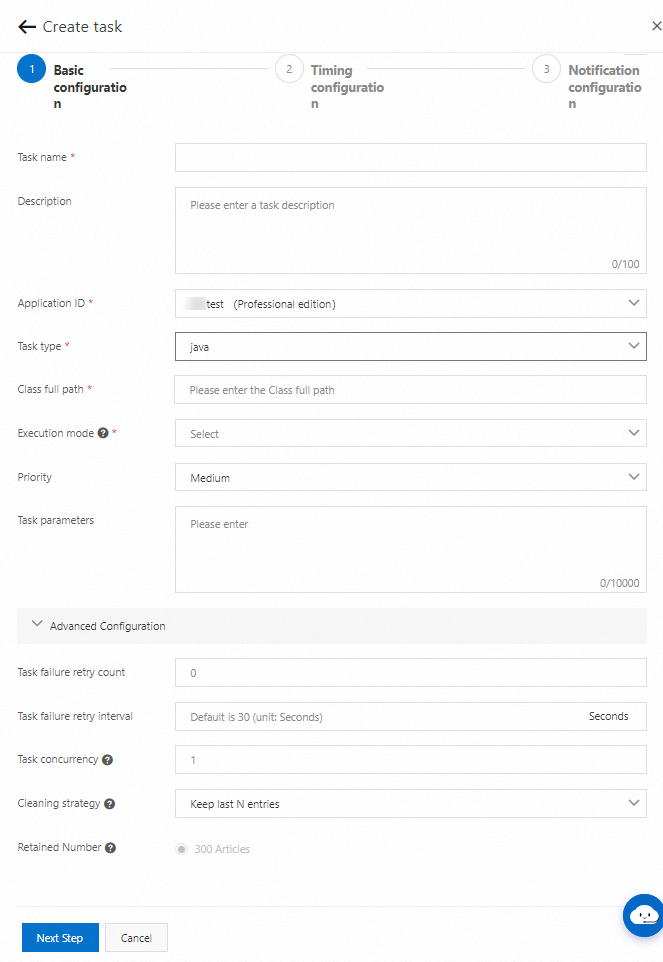The width and height of the screenshot is (663, 962).
Task: Click the Next Step button
Action: point(60,938)
